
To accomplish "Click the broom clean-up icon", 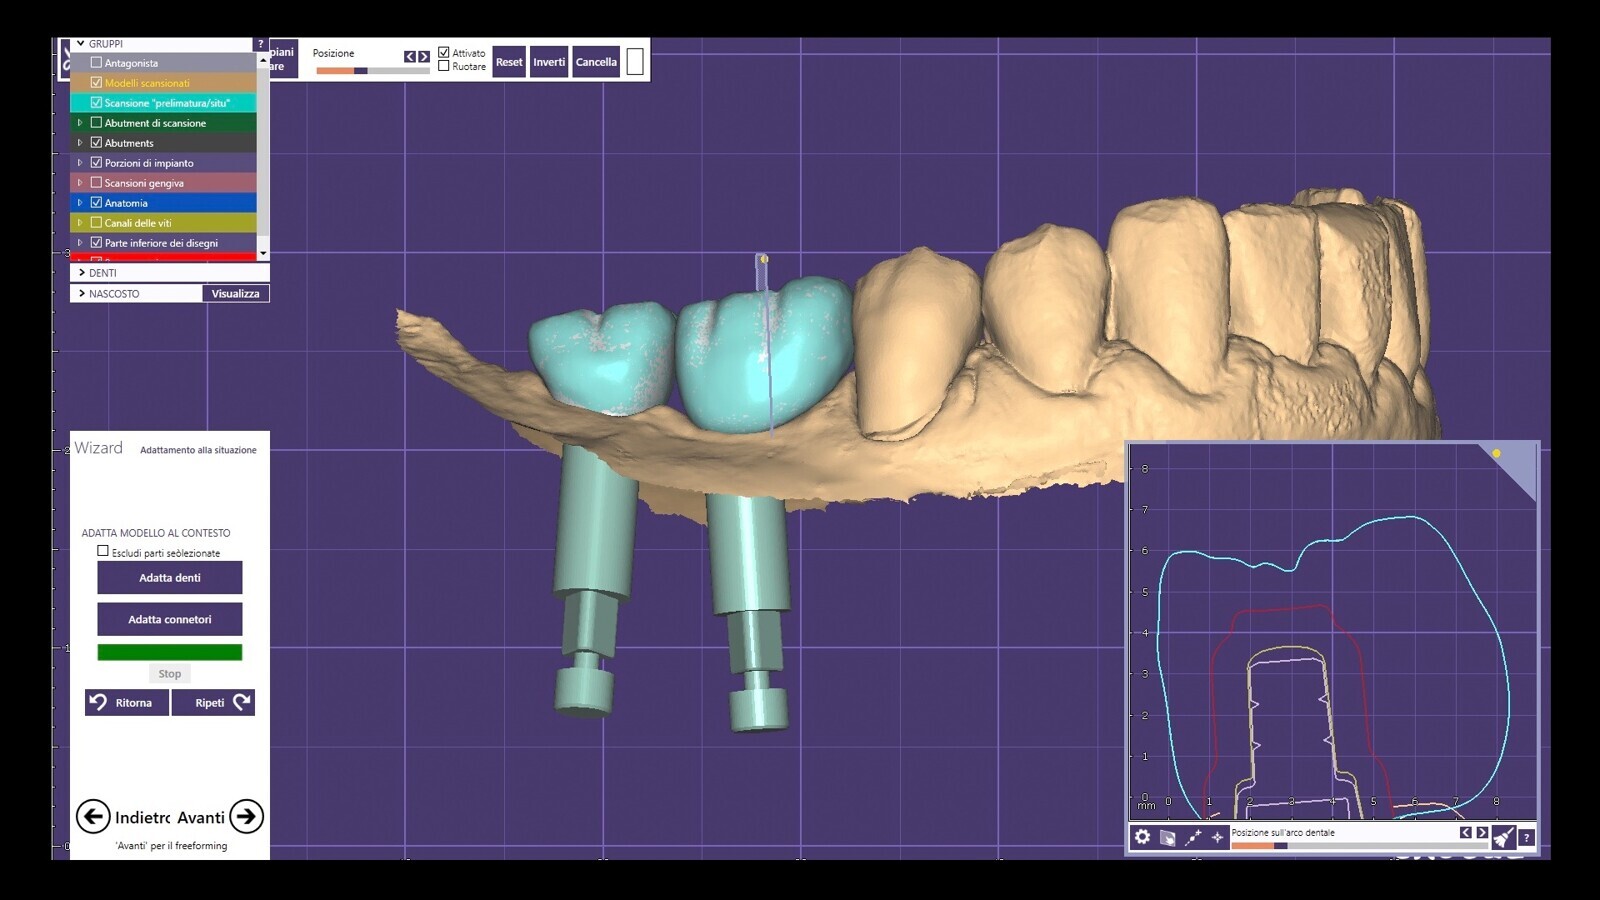I will [x=1503, y=837].
